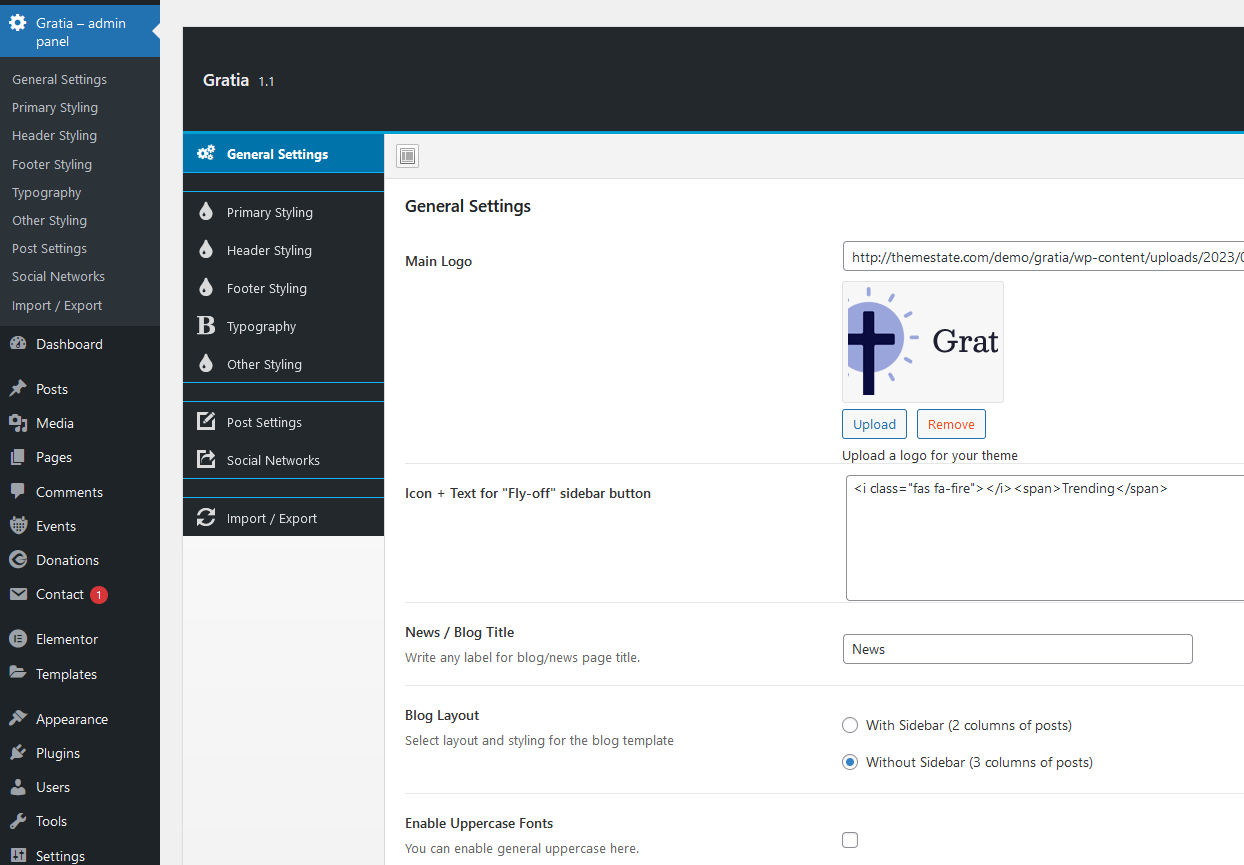Click the News / Blog Title input field
Viewport: 1244px width, 865px height.
tap(1018, 649)
